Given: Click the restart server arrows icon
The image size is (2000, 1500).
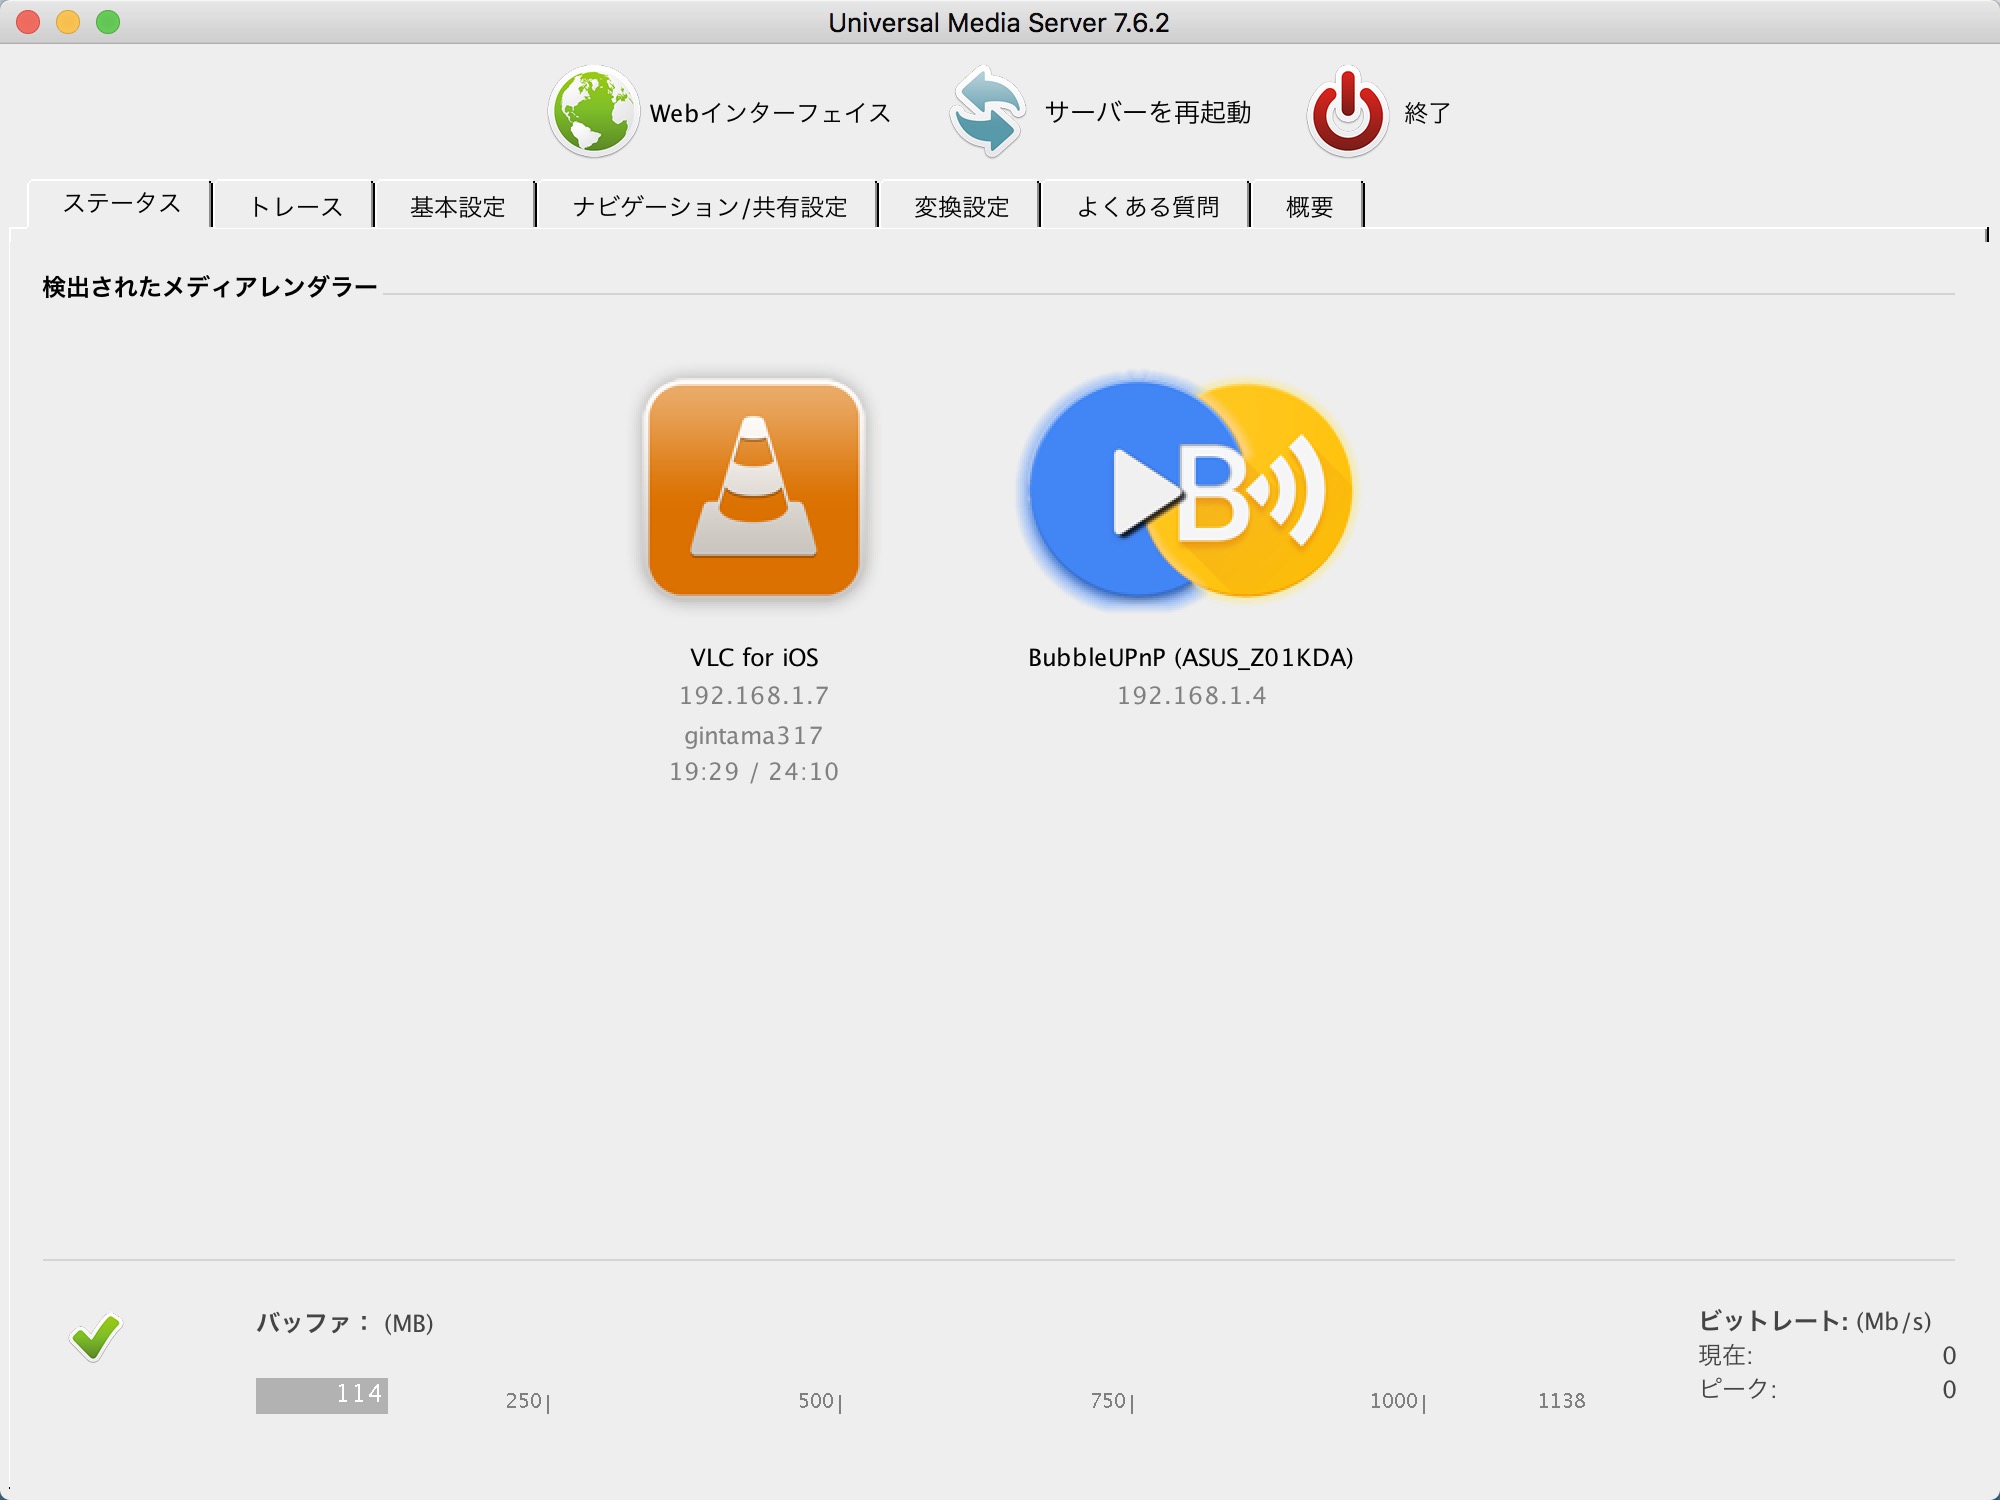Looking at the screenshot, I should [988, 112].
